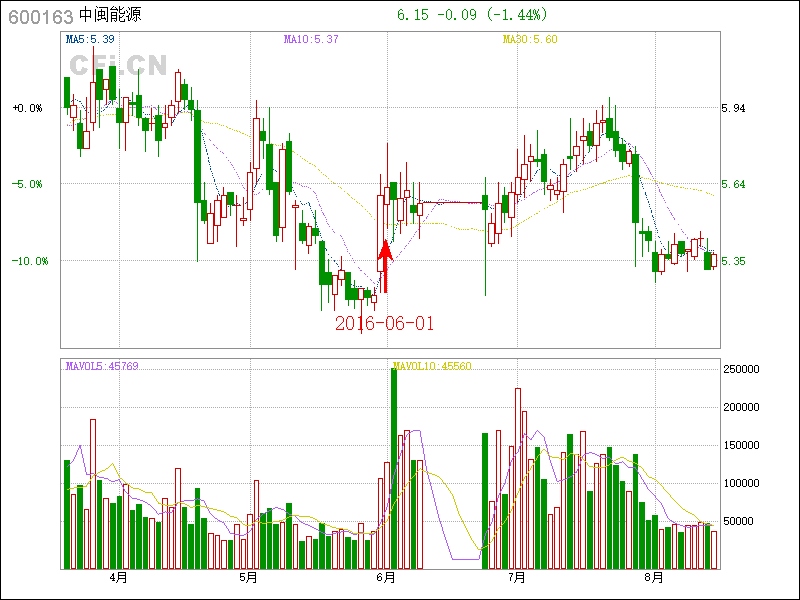
Task: Click the CF.CN watermark logo
Action: point(117,66)
